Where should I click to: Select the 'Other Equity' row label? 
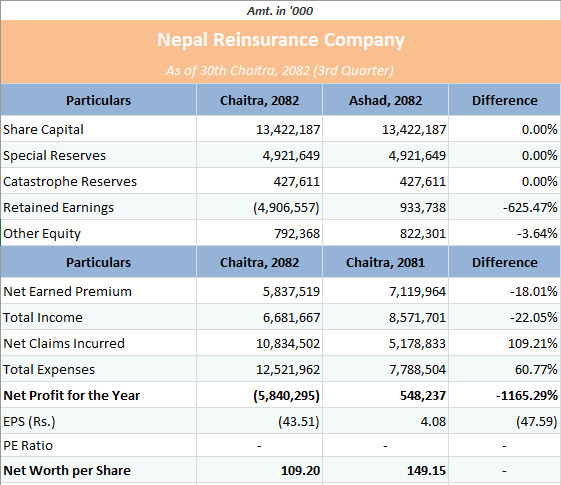[x=42, y=234]
